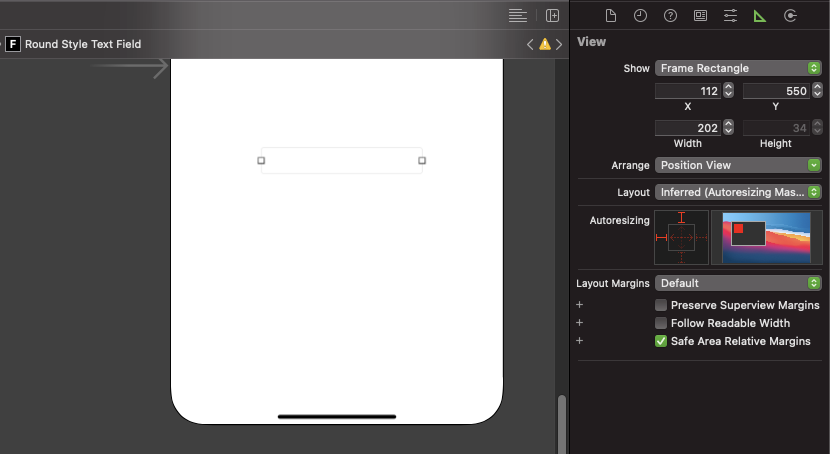
Task: Click the Autoresizing label
Action: (619, 220)
